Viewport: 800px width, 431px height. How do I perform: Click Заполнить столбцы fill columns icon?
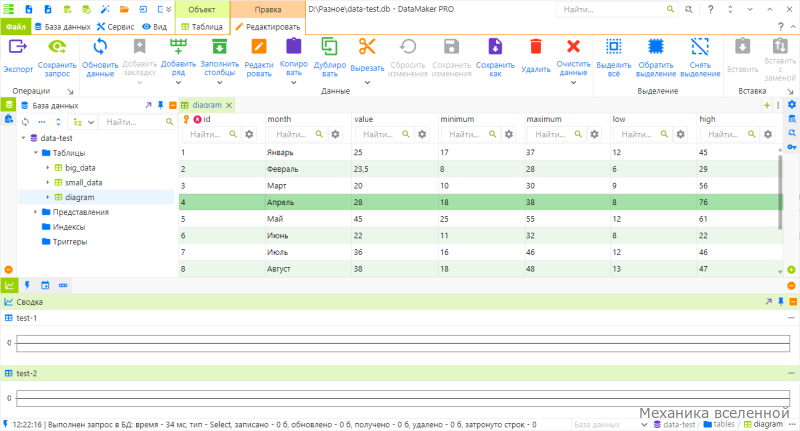219,47
